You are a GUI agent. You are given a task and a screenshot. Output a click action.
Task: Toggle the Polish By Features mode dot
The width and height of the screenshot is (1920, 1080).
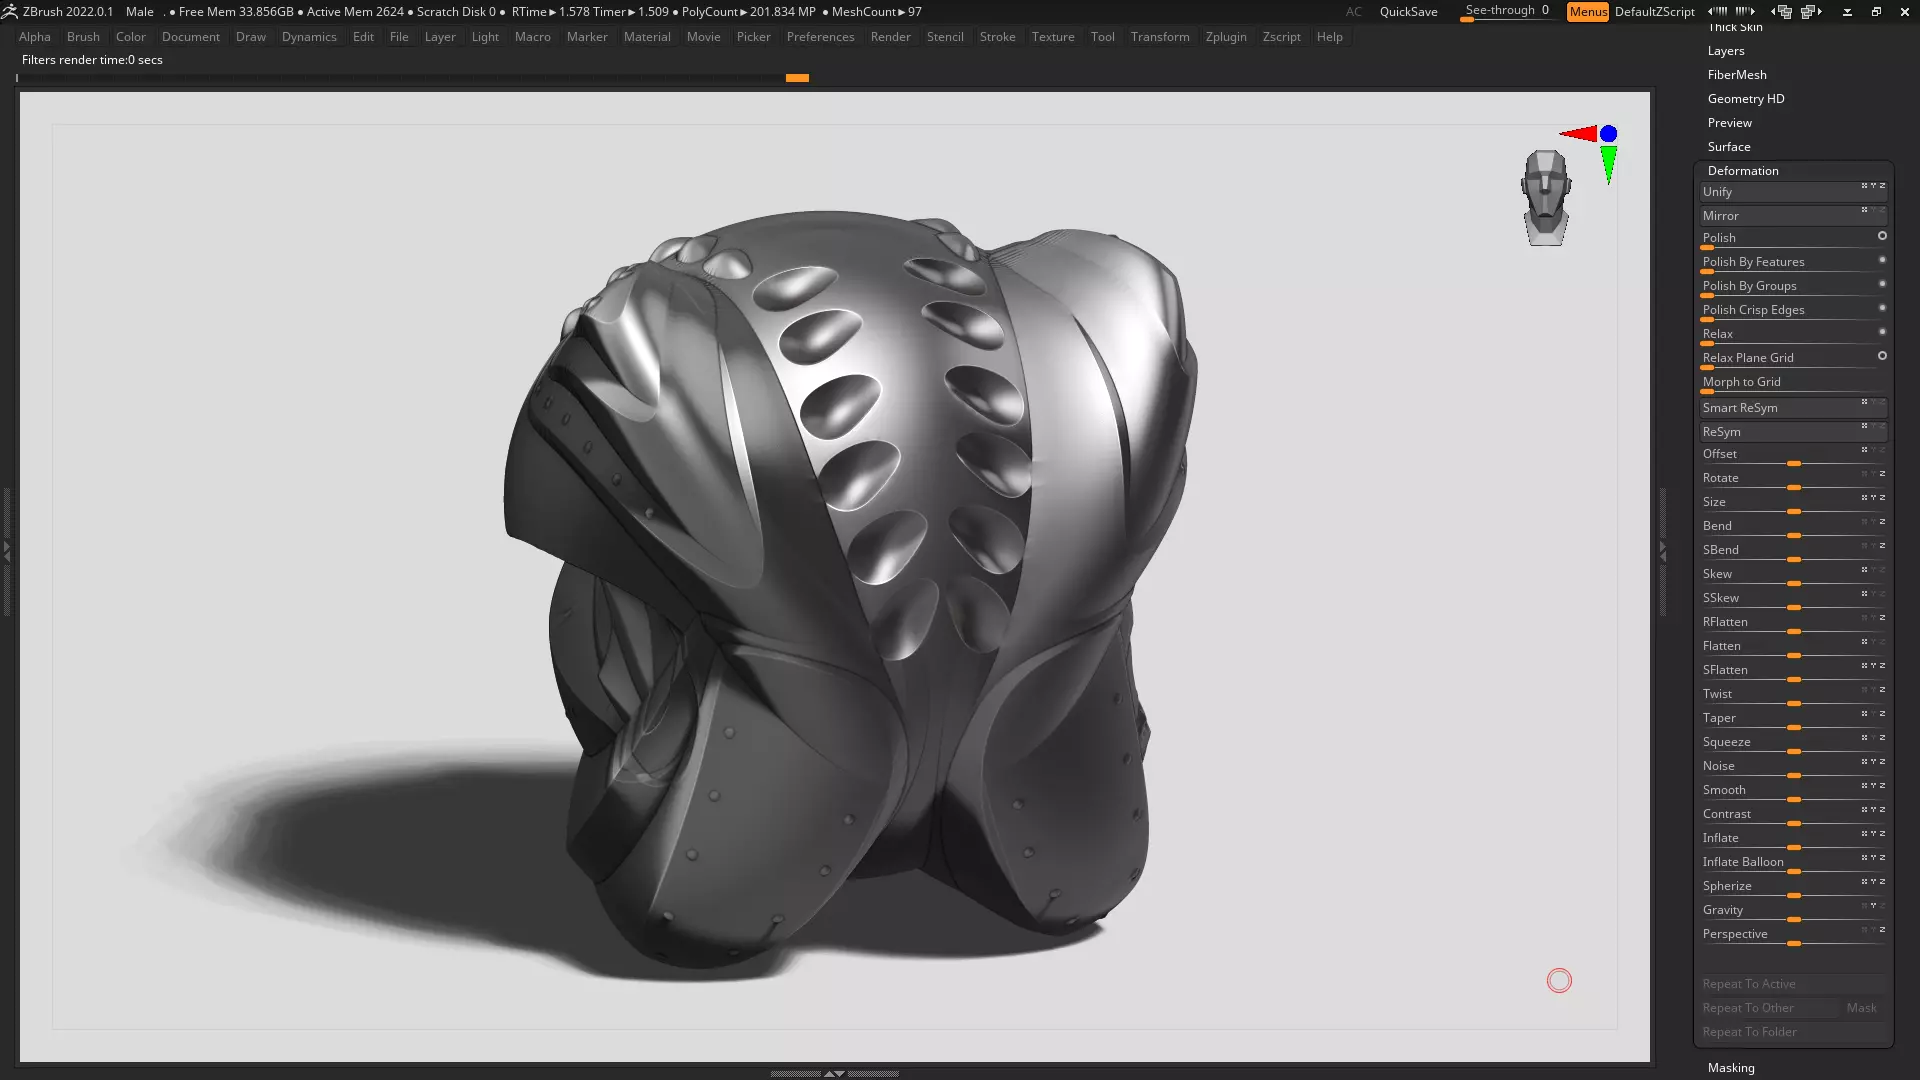pyautogui.click(x=1882, y=260)
